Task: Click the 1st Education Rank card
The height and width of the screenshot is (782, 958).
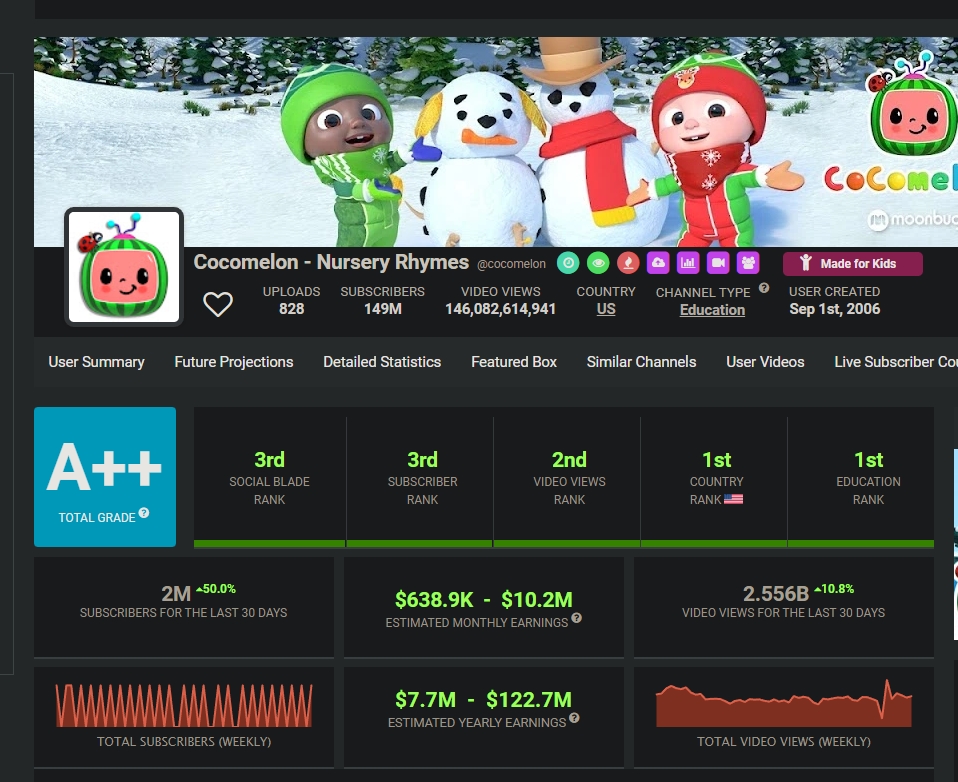Action: [x=861, y=477]
